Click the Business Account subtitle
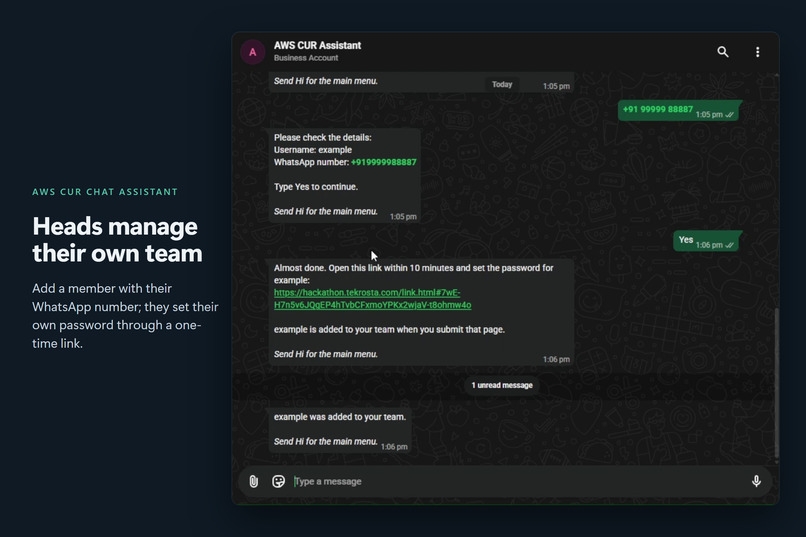The image size is (806, 537). coord(306,58)
